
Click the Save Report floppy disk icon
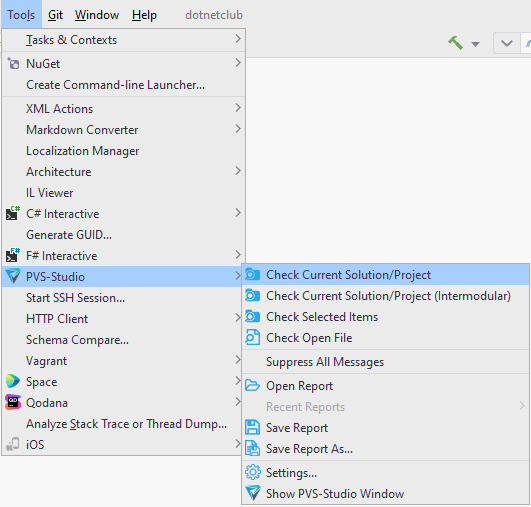pos(252,427)
